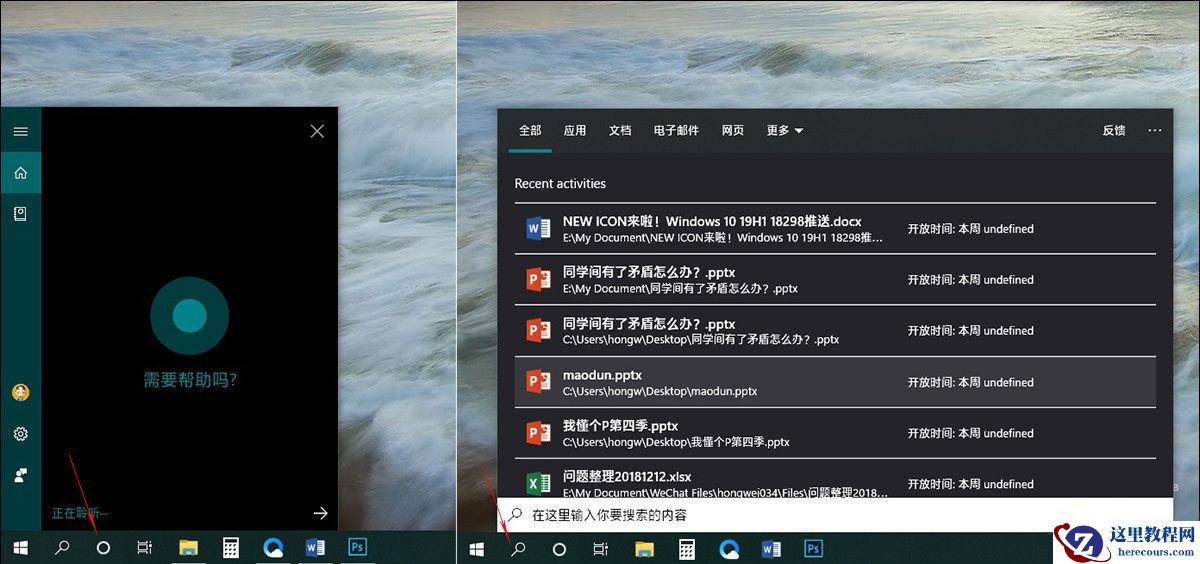Image resolution: width=1200 pixels, height=564 pixels.
Task: Open the Cortana feedback icon
Action: tap(20, 476)
